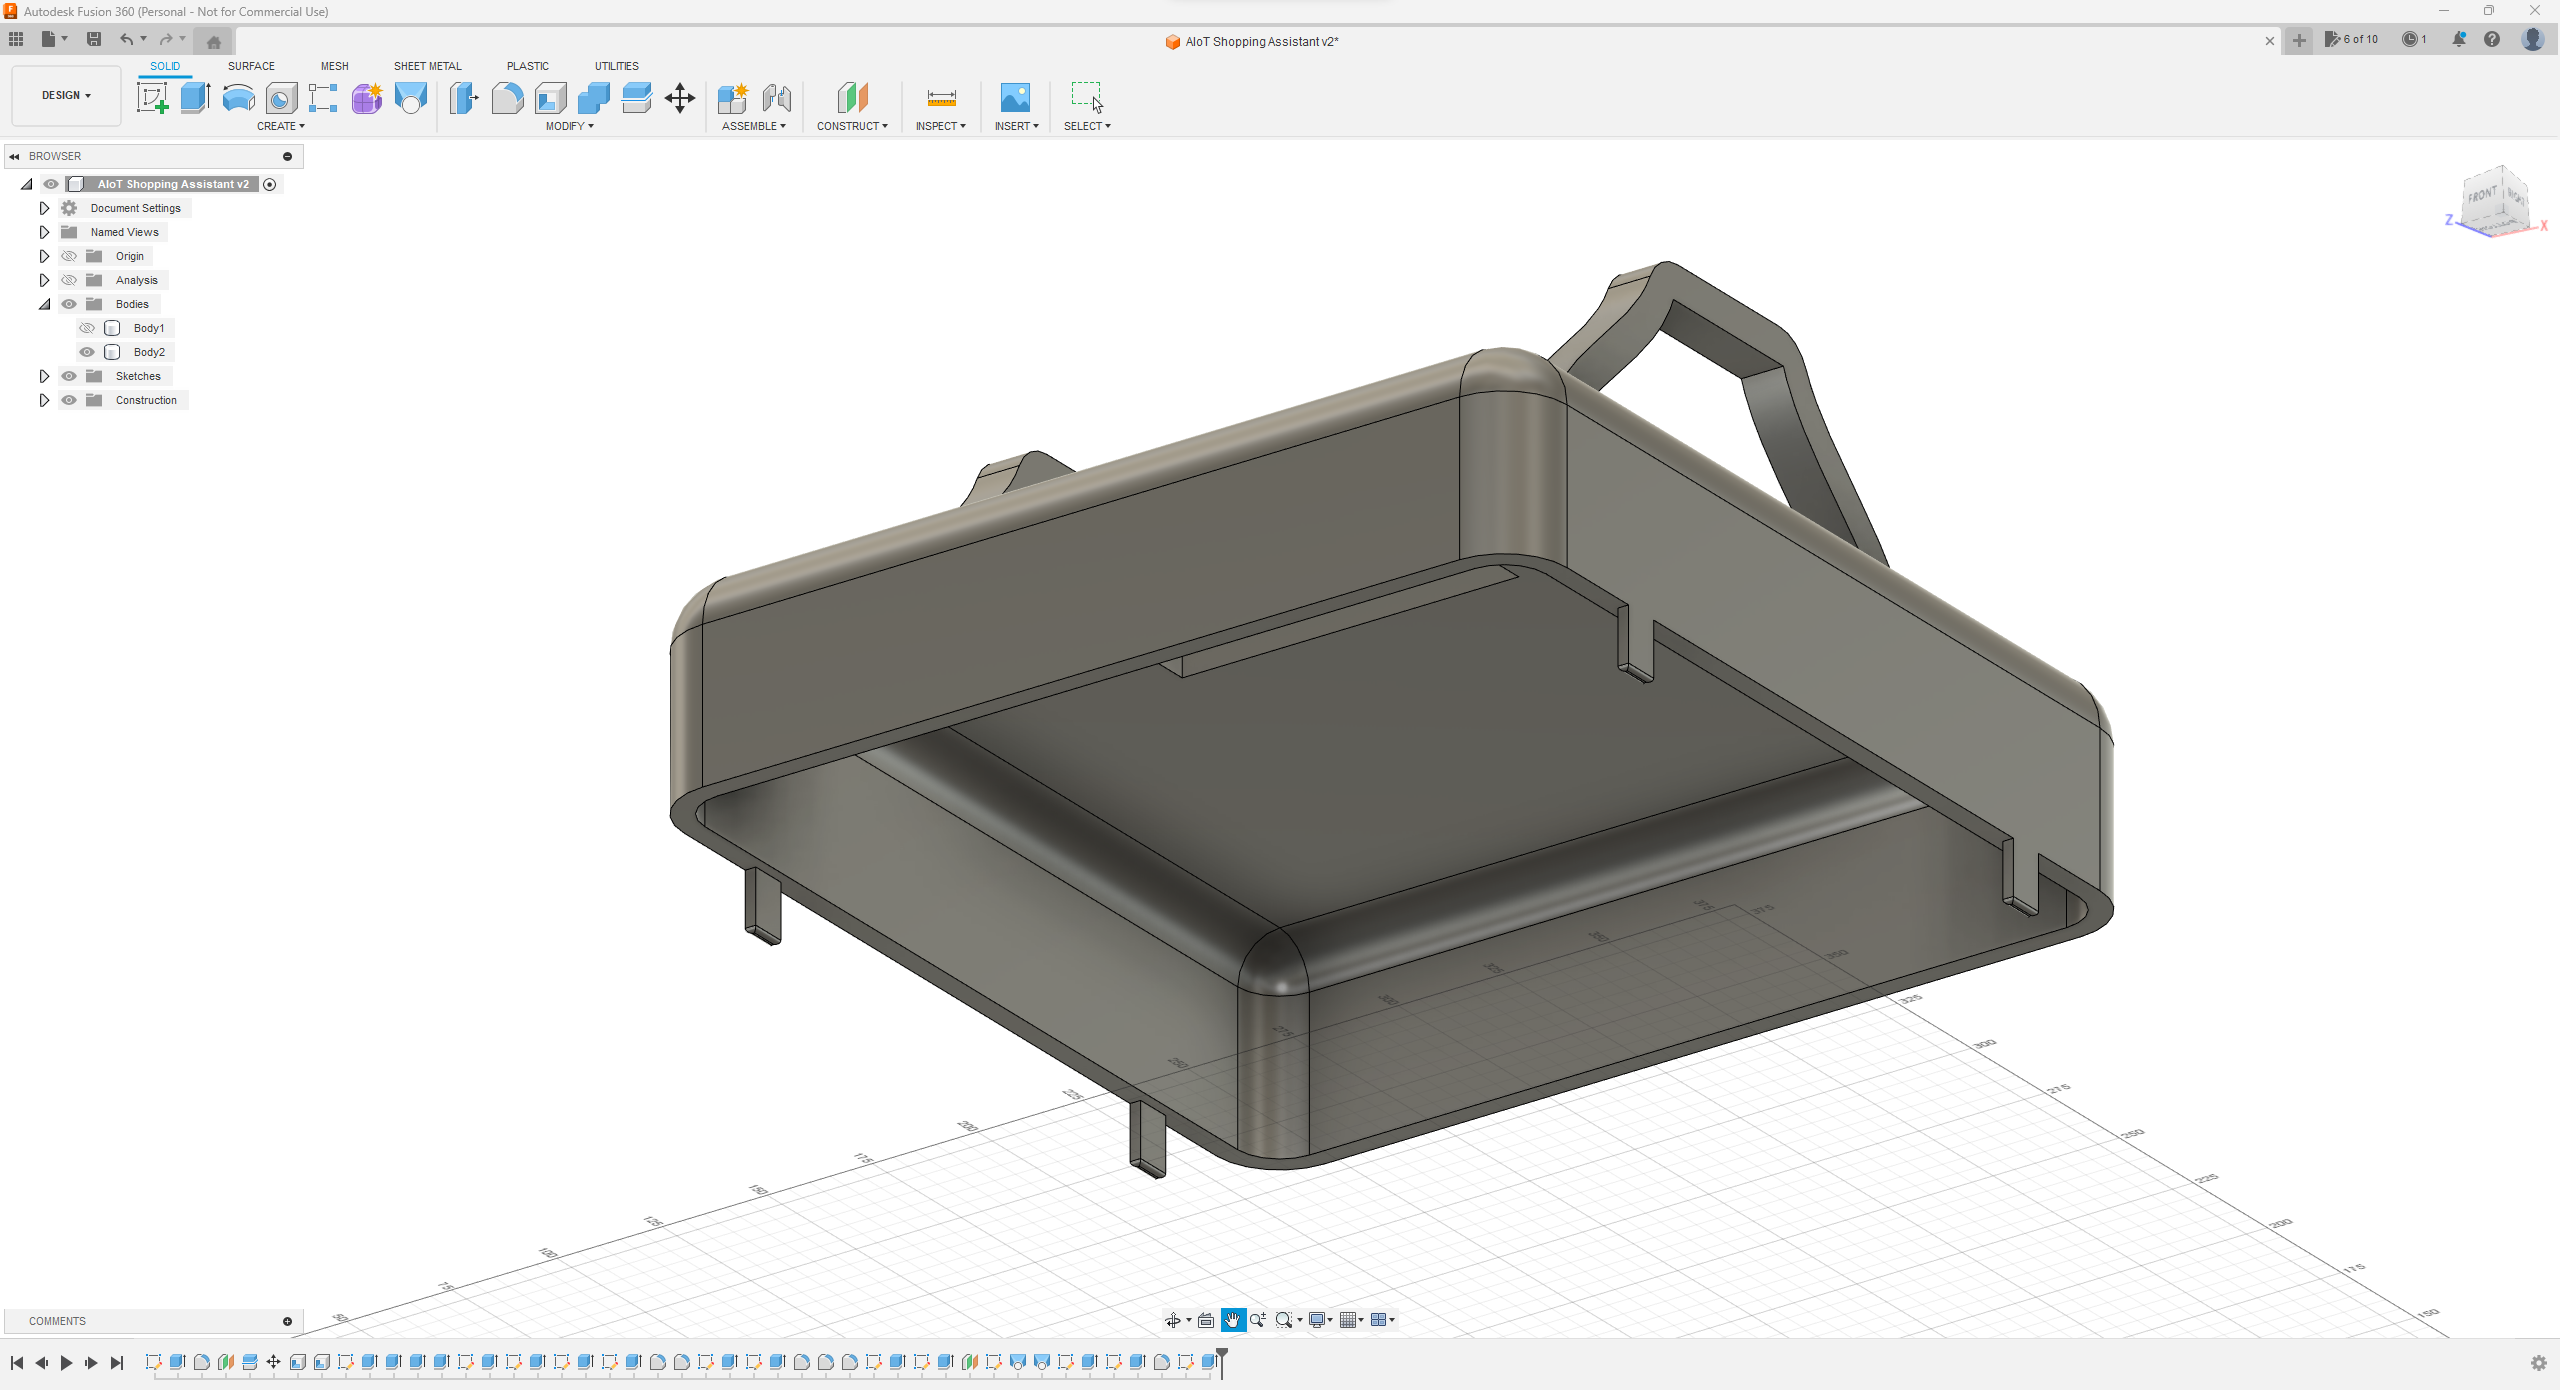Show hidden Body1 using eye icon
Image resolution: width=2560 pixels, height=1390 pixels.
pyautogui.click(x=87, y=328)
